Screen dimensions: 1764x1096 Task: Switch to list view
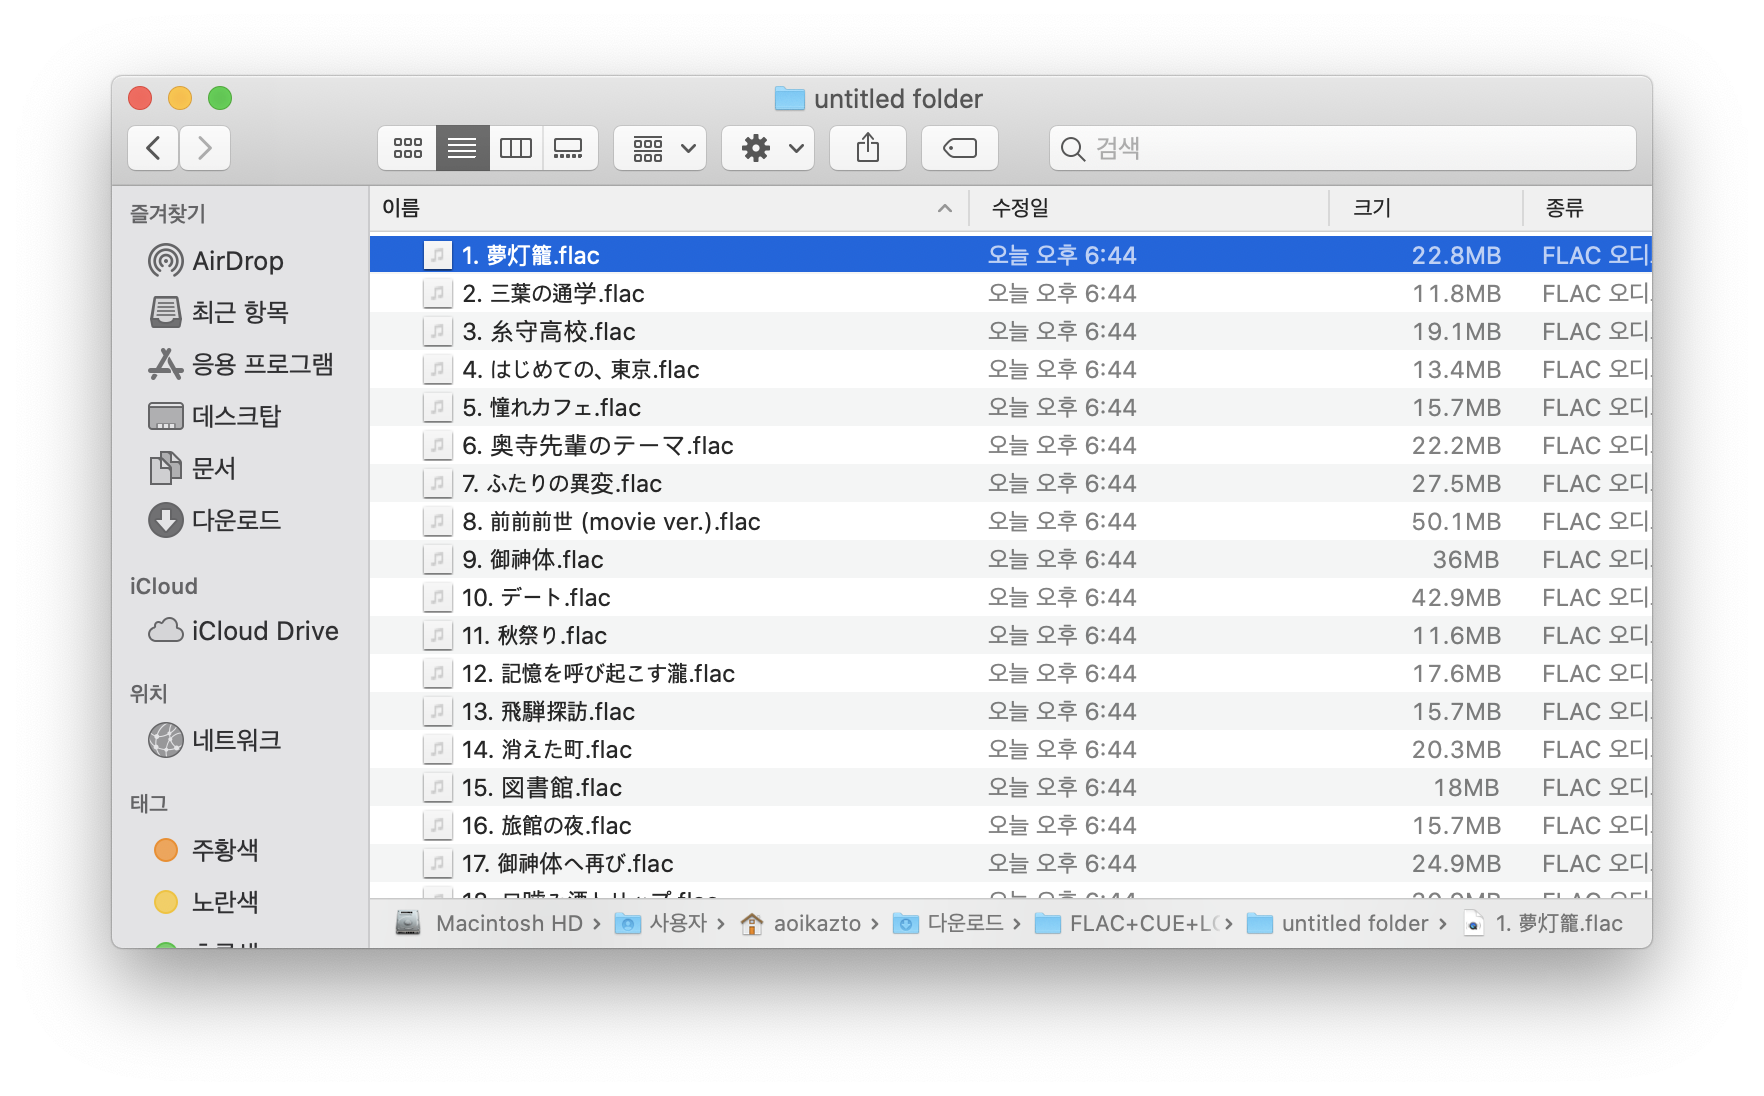point(462,148)
